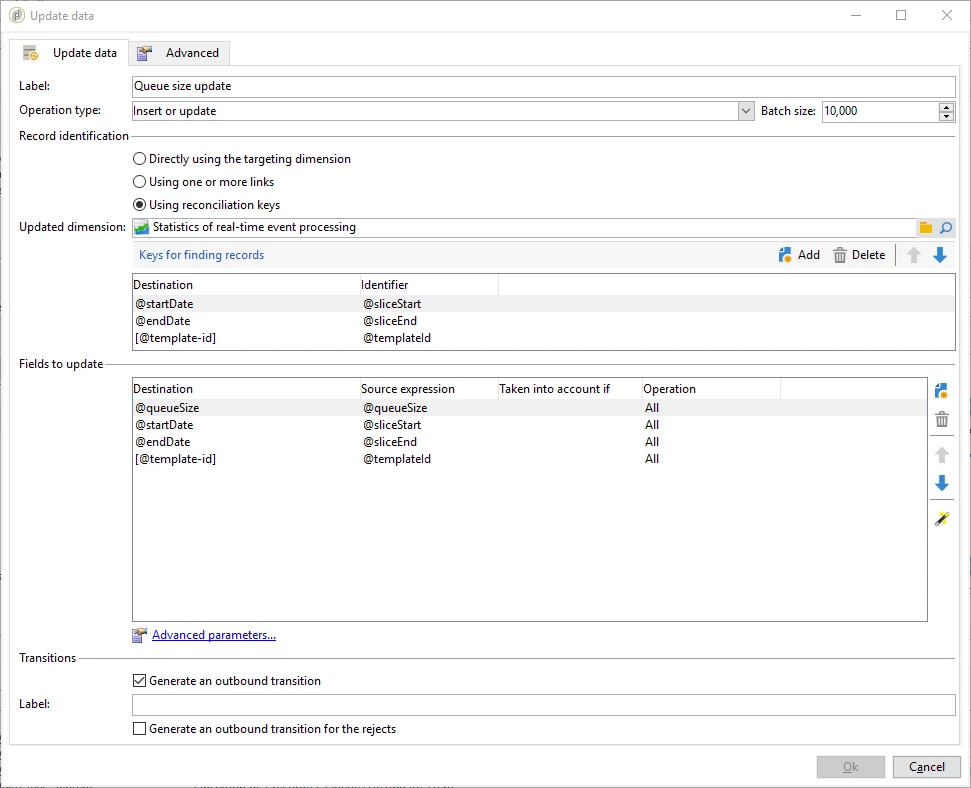This screenshot has width=971, height=788.
Task: Open the Advanced tab
Action: coord(180,53)
